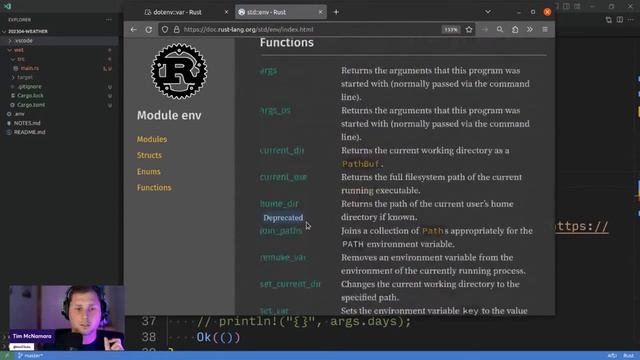Click the webcam overlay of Tim McNamara
Screen dimensions: 640x360
click(x=67, y=318)
